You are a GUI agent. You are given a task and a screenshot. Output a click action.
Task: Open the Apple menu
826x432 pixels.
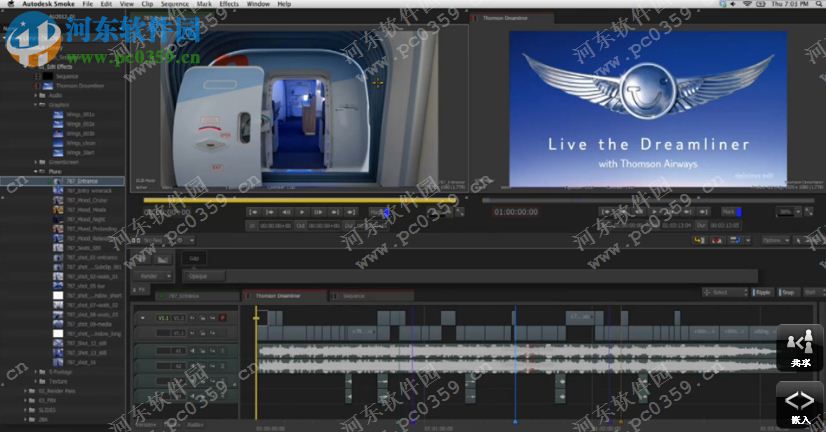pyautogui.click(x=11, y=4)
